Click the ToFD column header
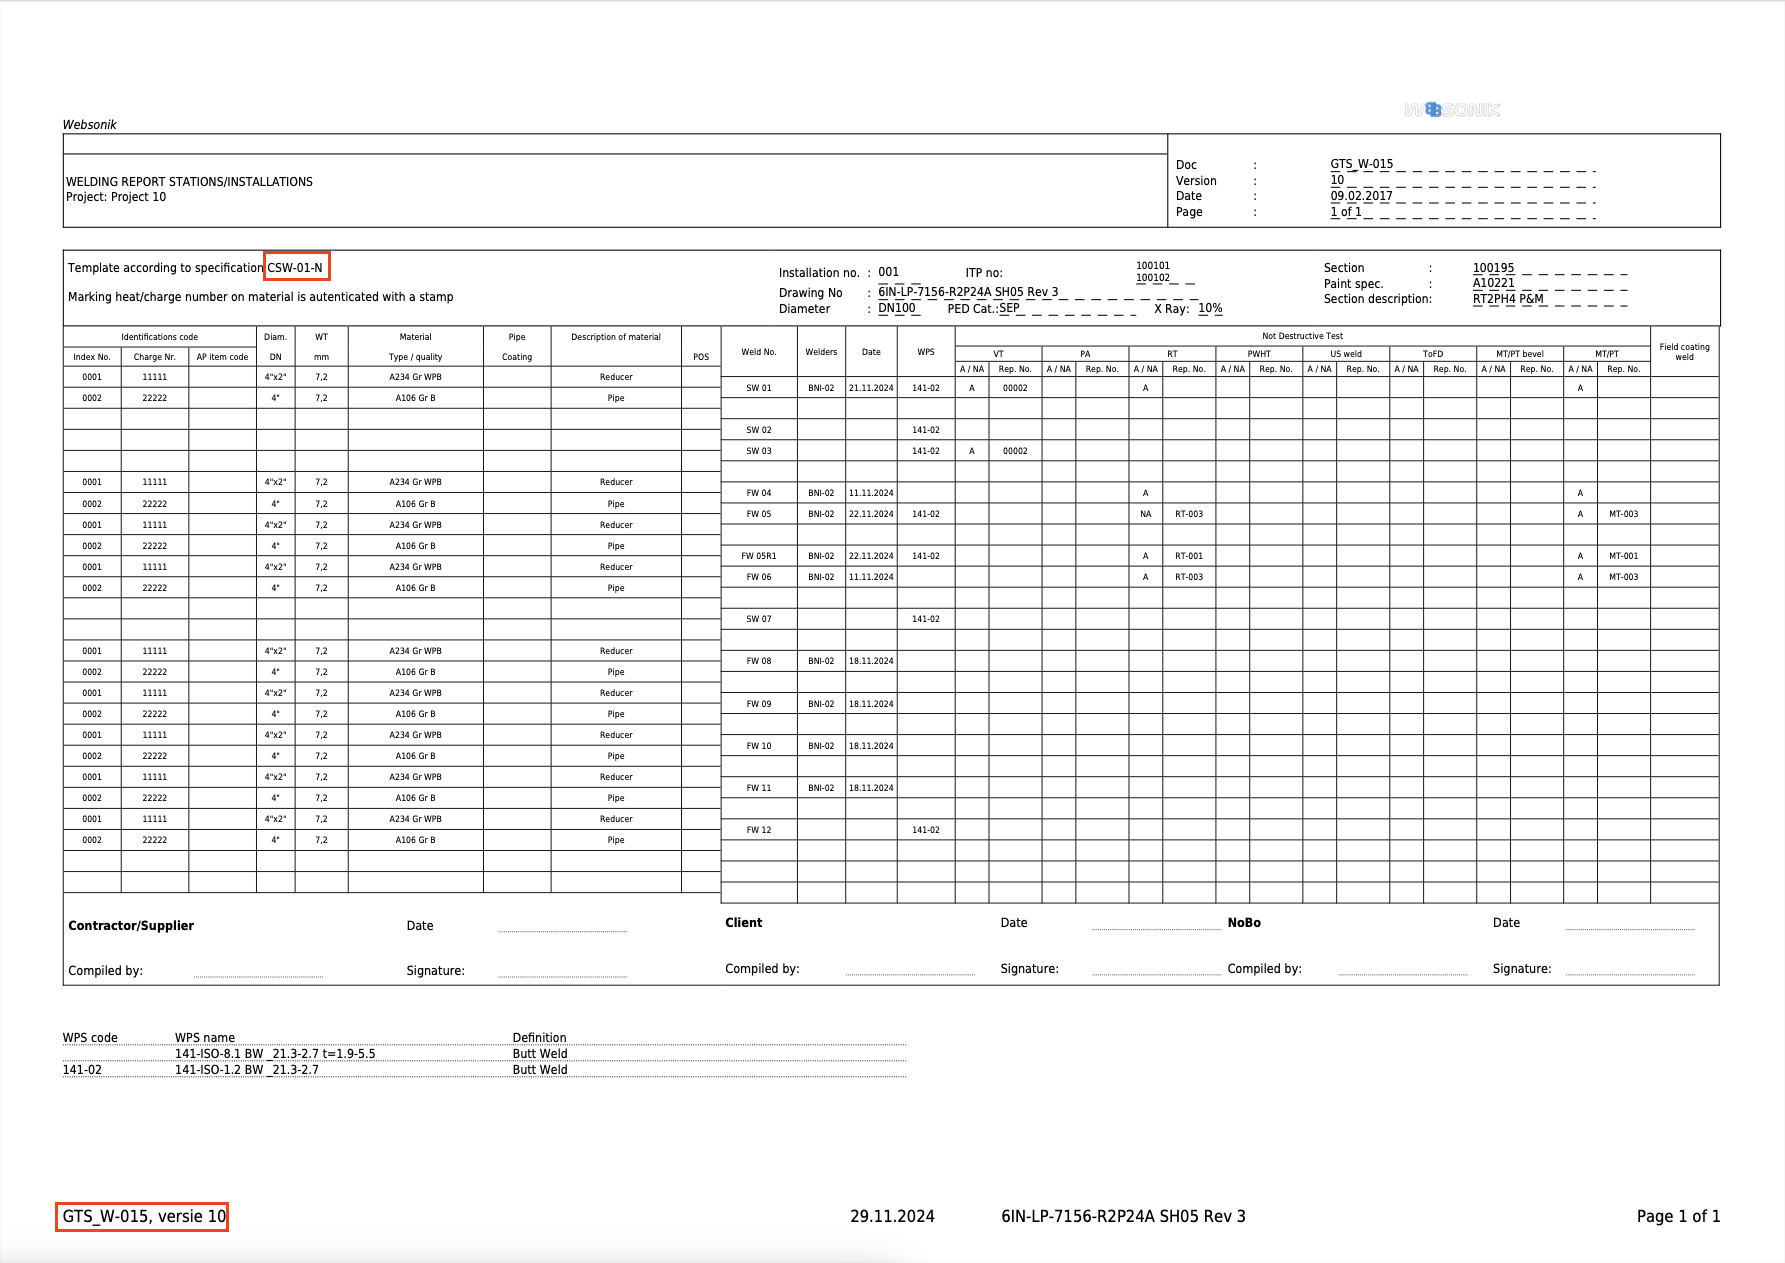The height and width of the screenshot is (1263, 1785). (1432, 354)
